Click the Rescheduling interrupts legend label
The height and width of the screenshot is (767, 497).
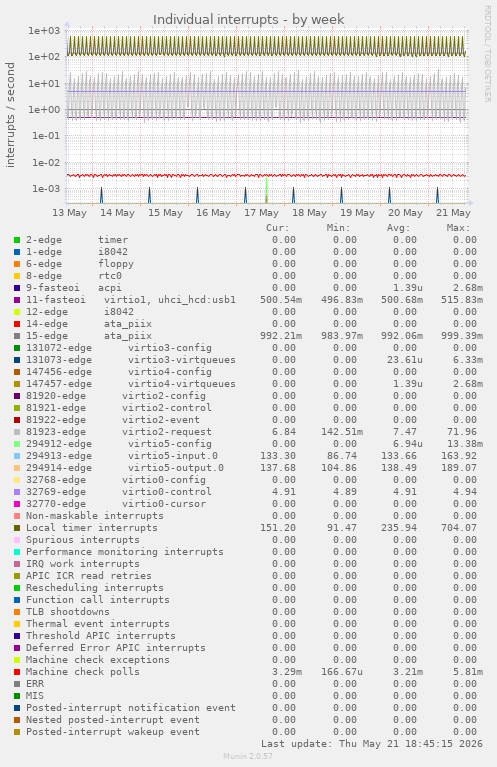pyautogui.click(x=94, y=588)
